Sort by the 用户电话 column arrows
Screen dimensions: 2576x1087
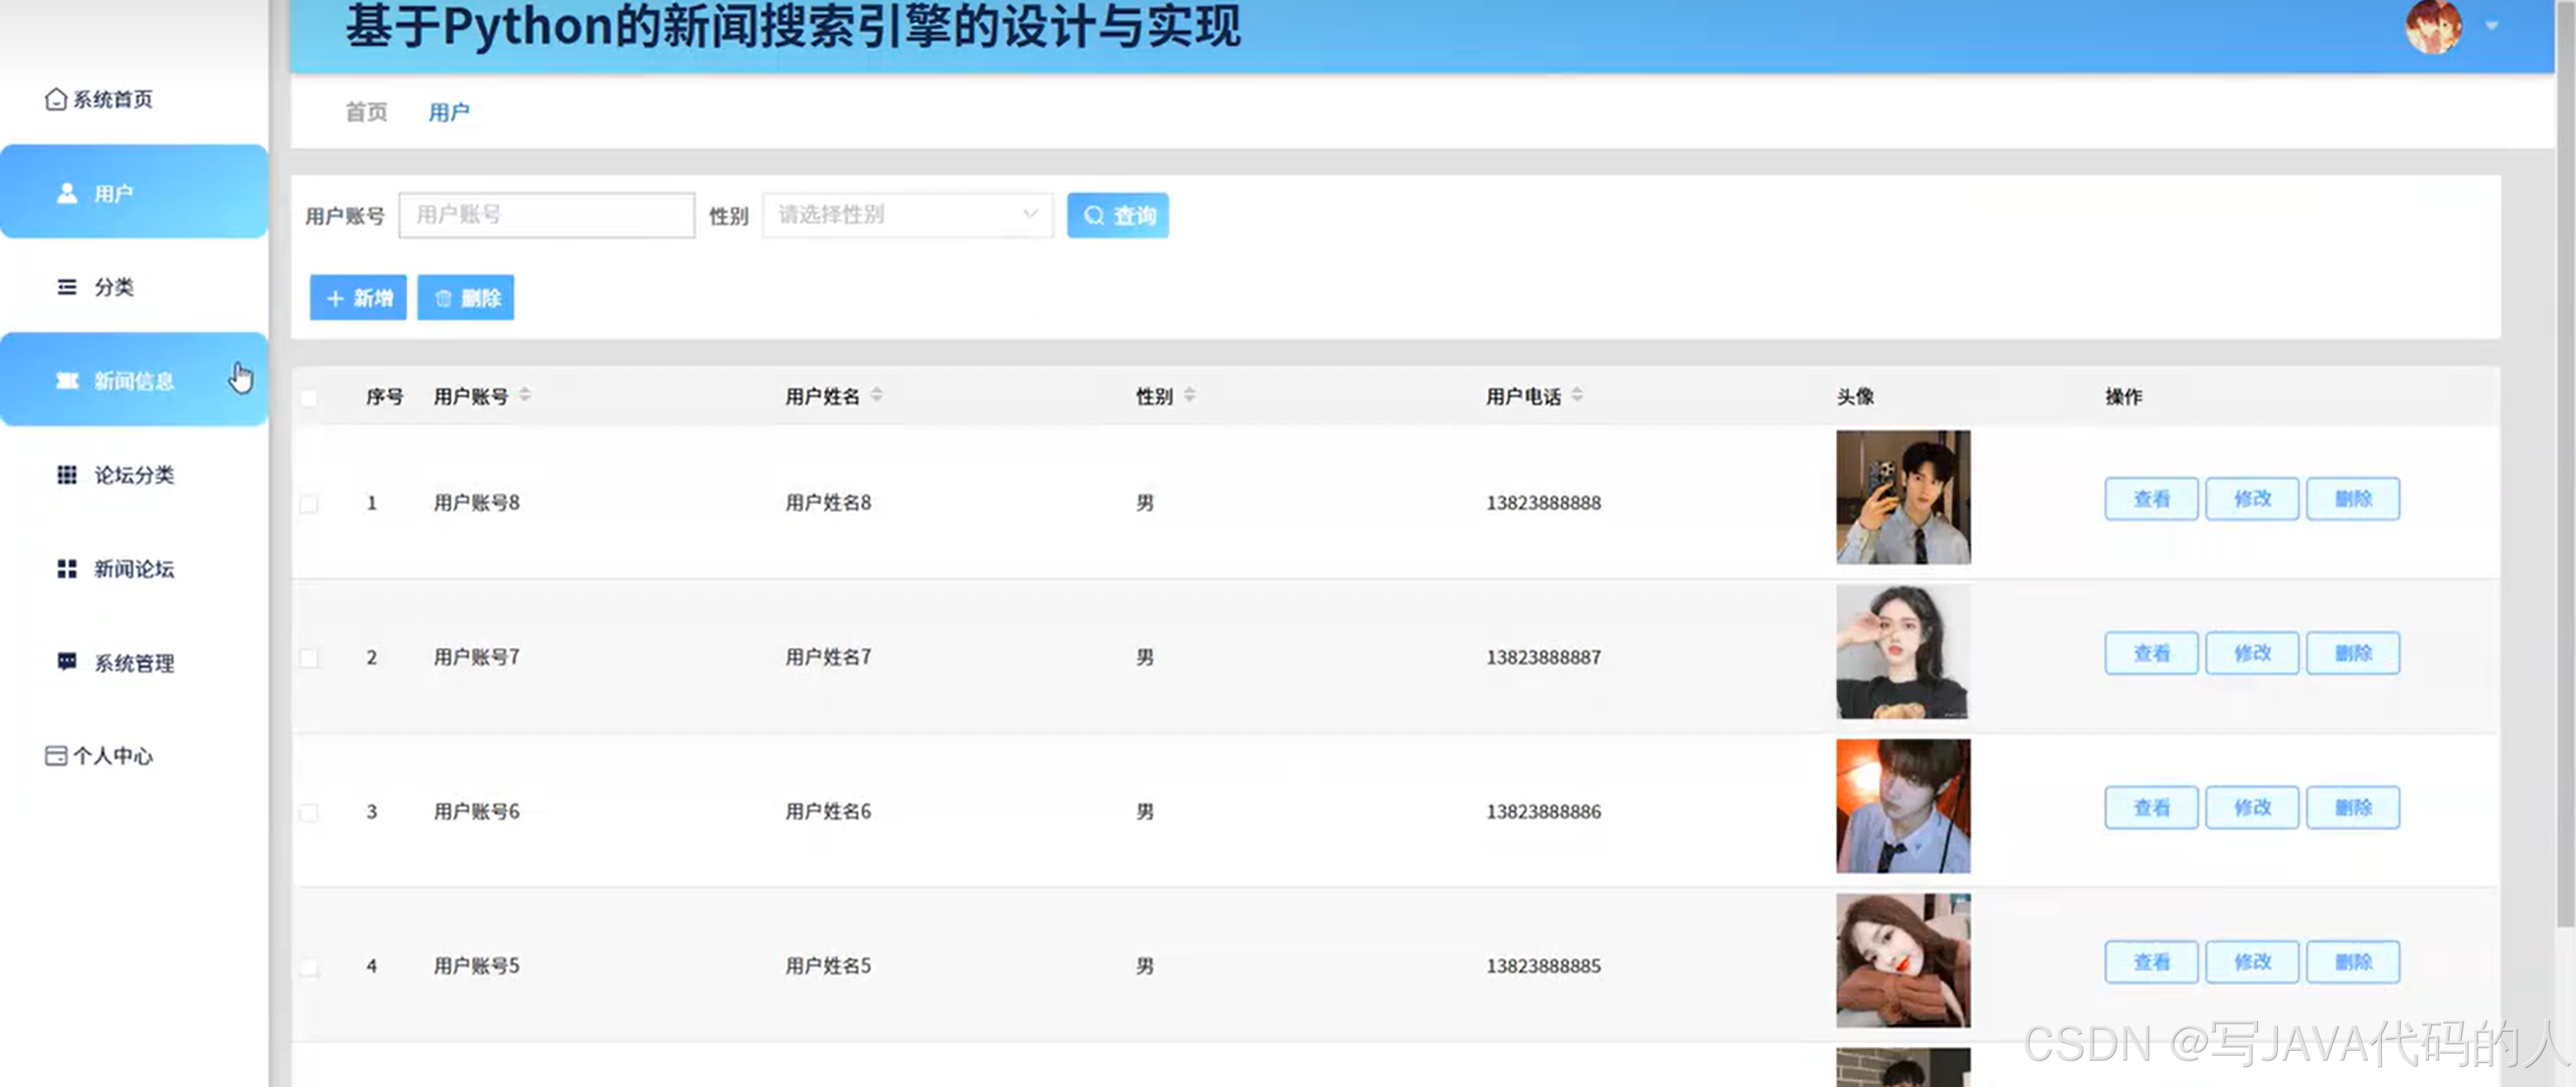click(x=1577, y=396)
